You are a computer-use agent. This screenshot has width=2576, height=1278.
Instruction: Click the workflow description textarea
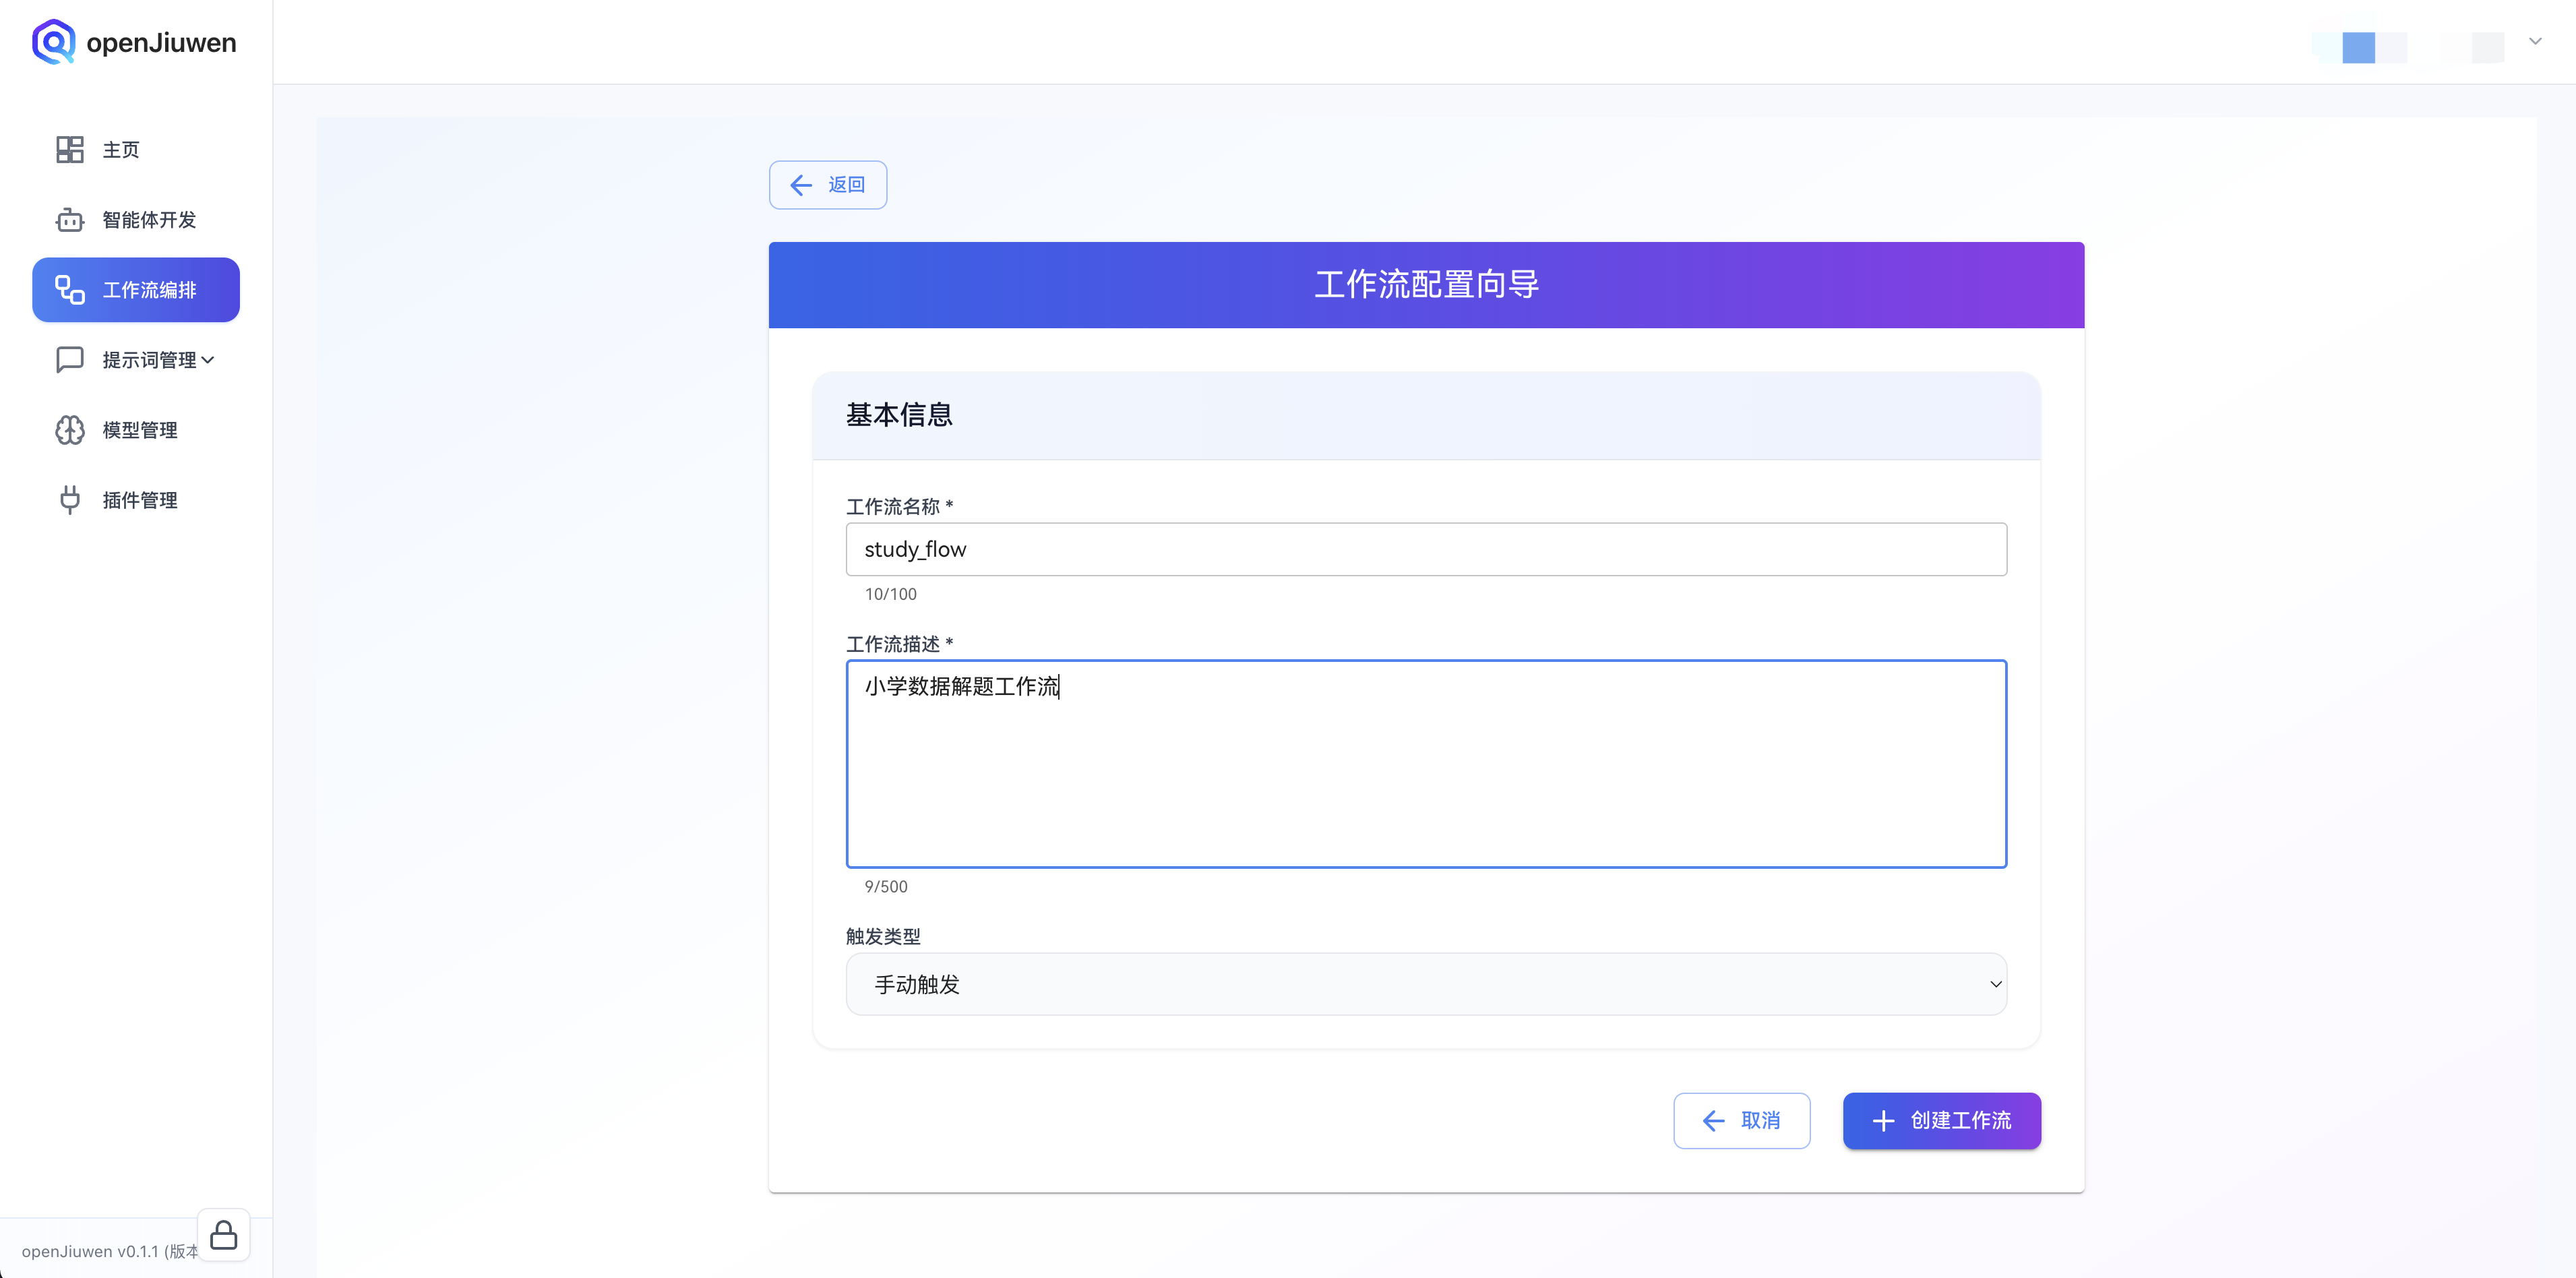point(1425,764)
